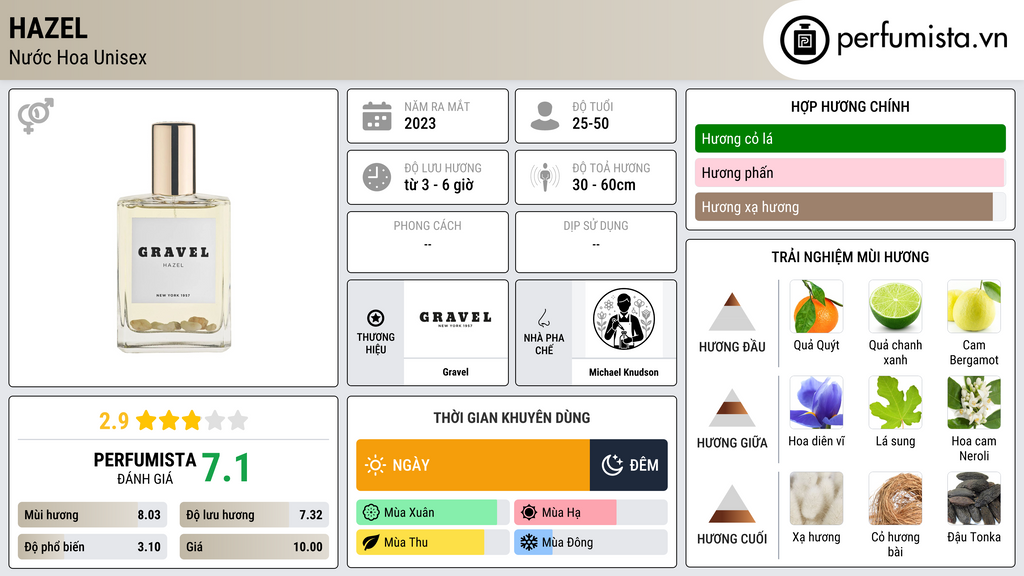Click the leaf icon for Mùa Thu
Viewport: 1024px width, 576px height.
point(371,542)
